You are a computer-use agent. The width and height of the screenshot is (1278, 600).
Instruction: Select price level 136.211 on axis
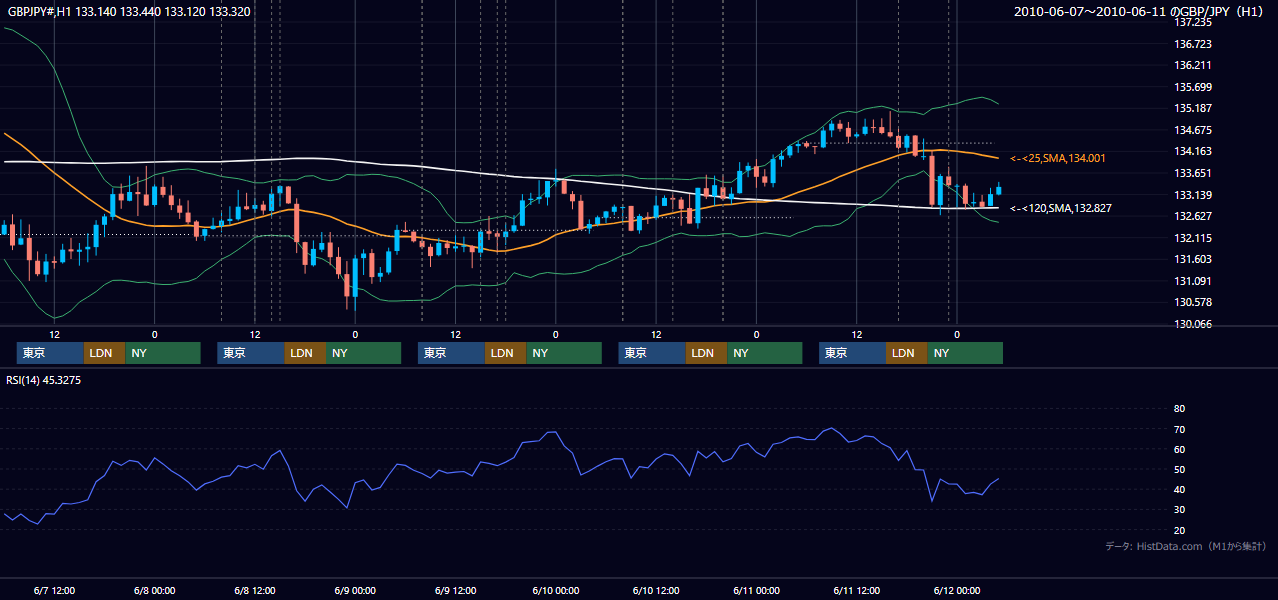(1193, 65)
